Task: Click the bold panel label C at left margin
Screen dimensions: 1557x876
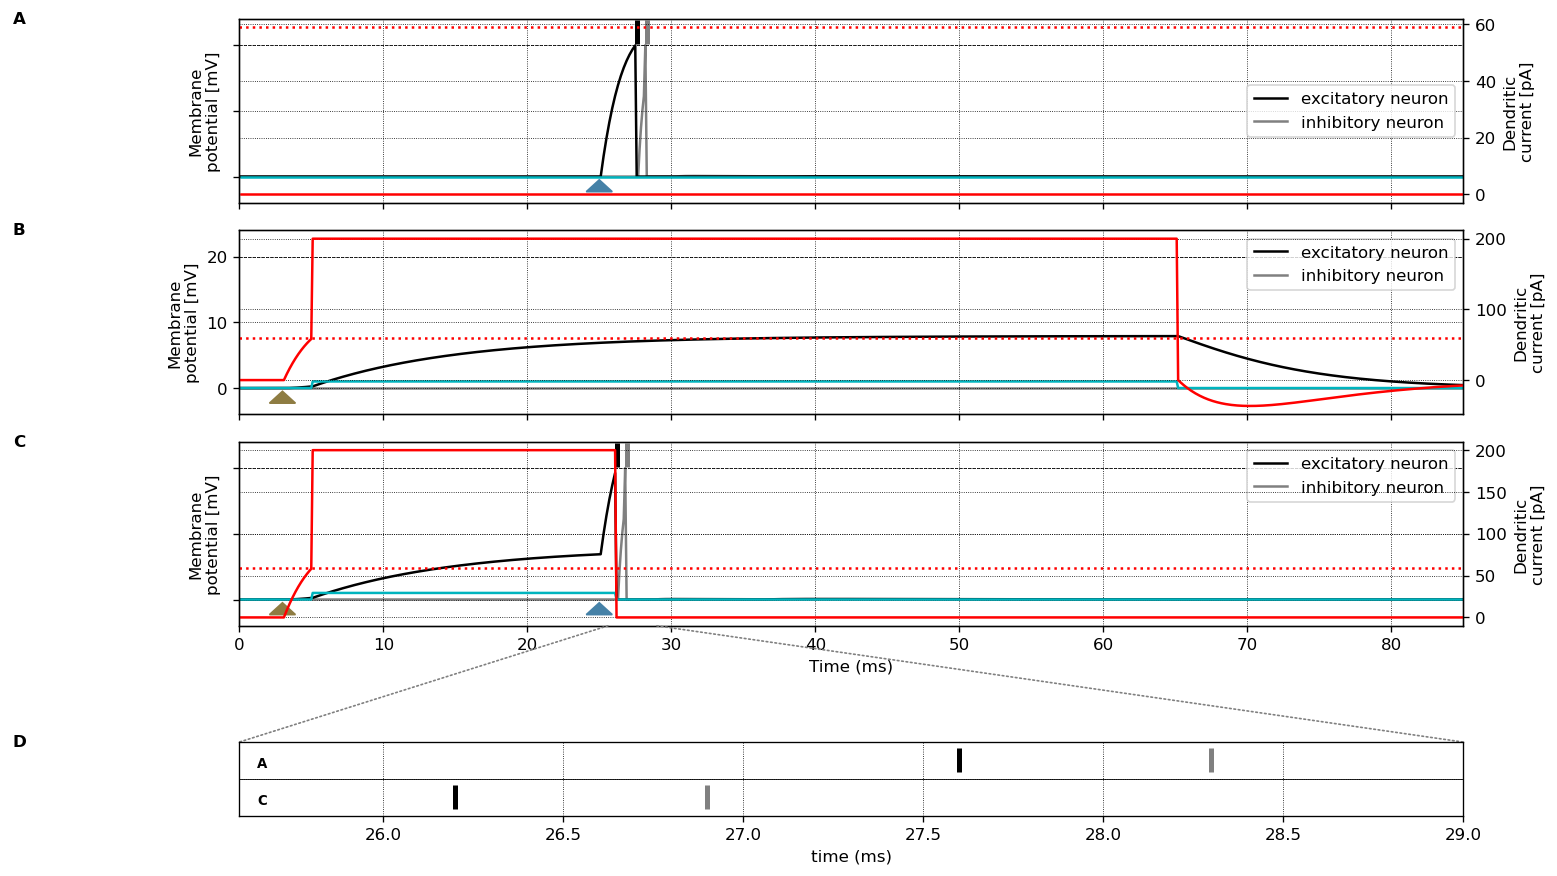Action: 19,442
